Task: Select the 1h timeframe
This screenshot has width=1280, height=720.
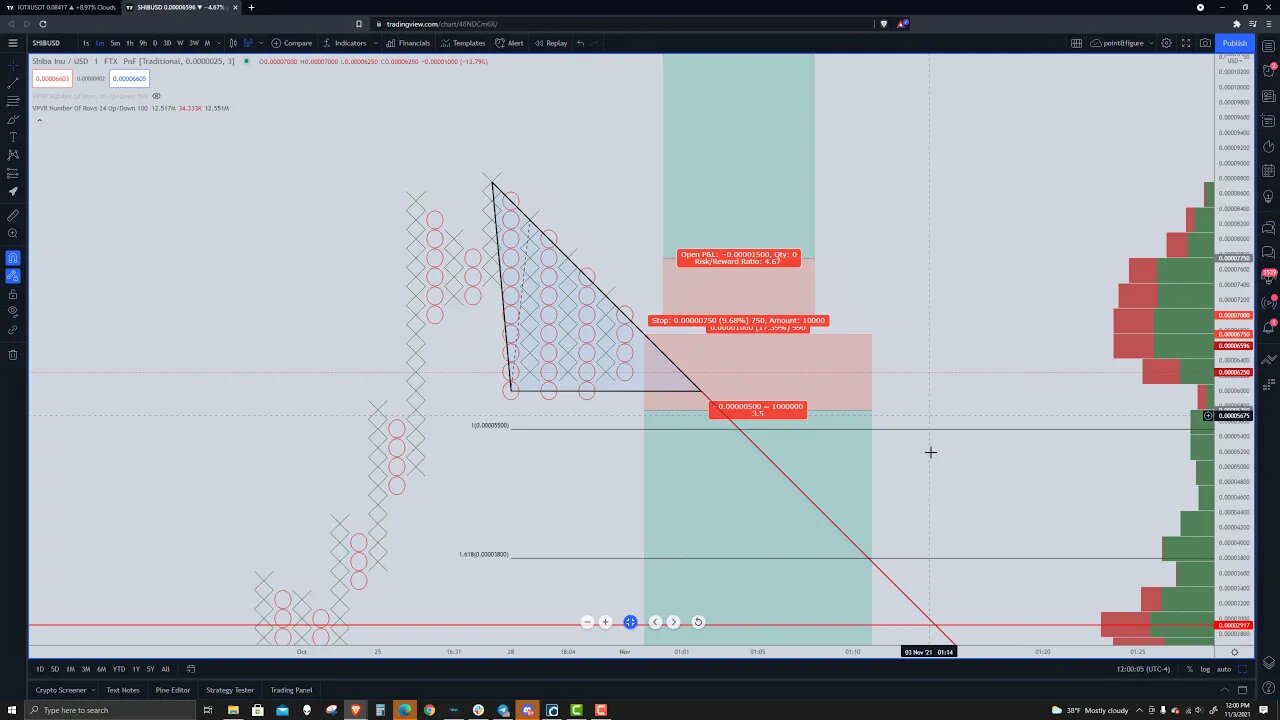Action: pyautogui.click(x=129, y=43)
